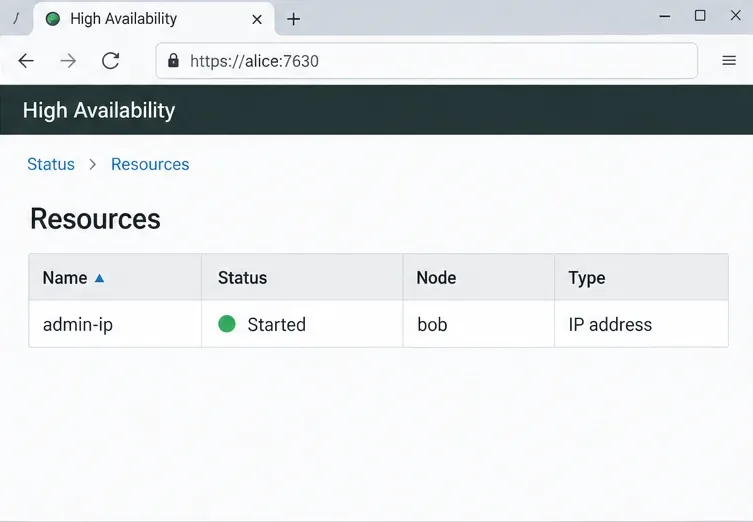Open the Resources breadcrumb link

point(150,164)
